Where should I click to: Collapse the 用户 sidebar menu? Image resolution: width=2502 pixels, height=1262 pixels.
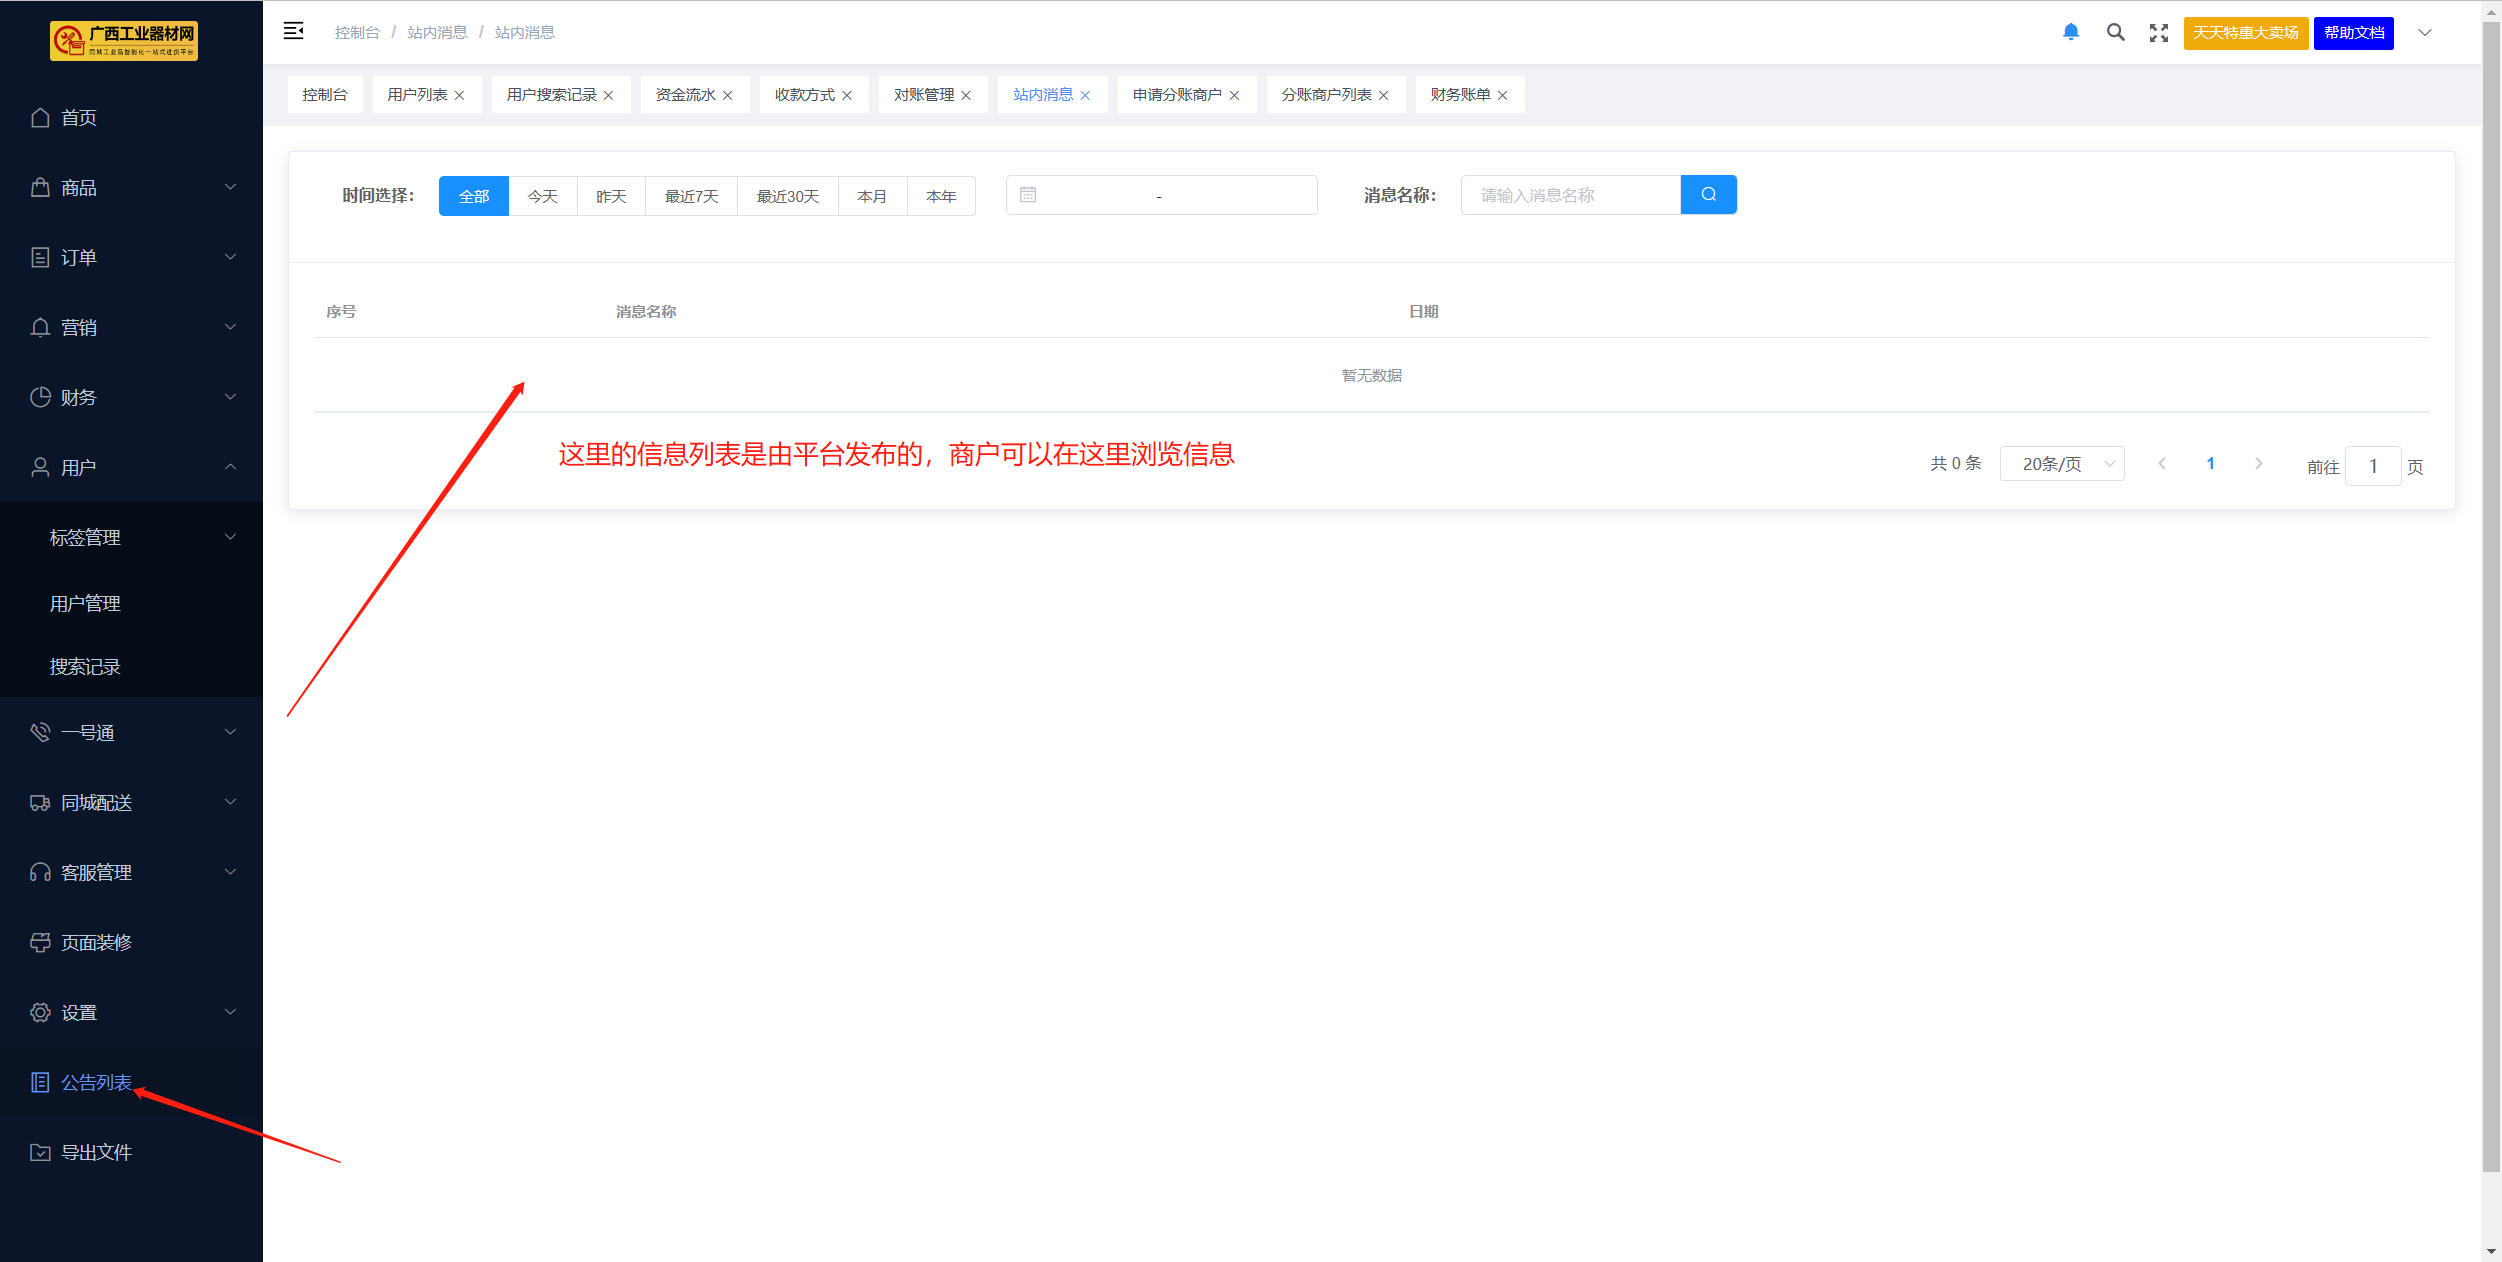click(131, 467)
